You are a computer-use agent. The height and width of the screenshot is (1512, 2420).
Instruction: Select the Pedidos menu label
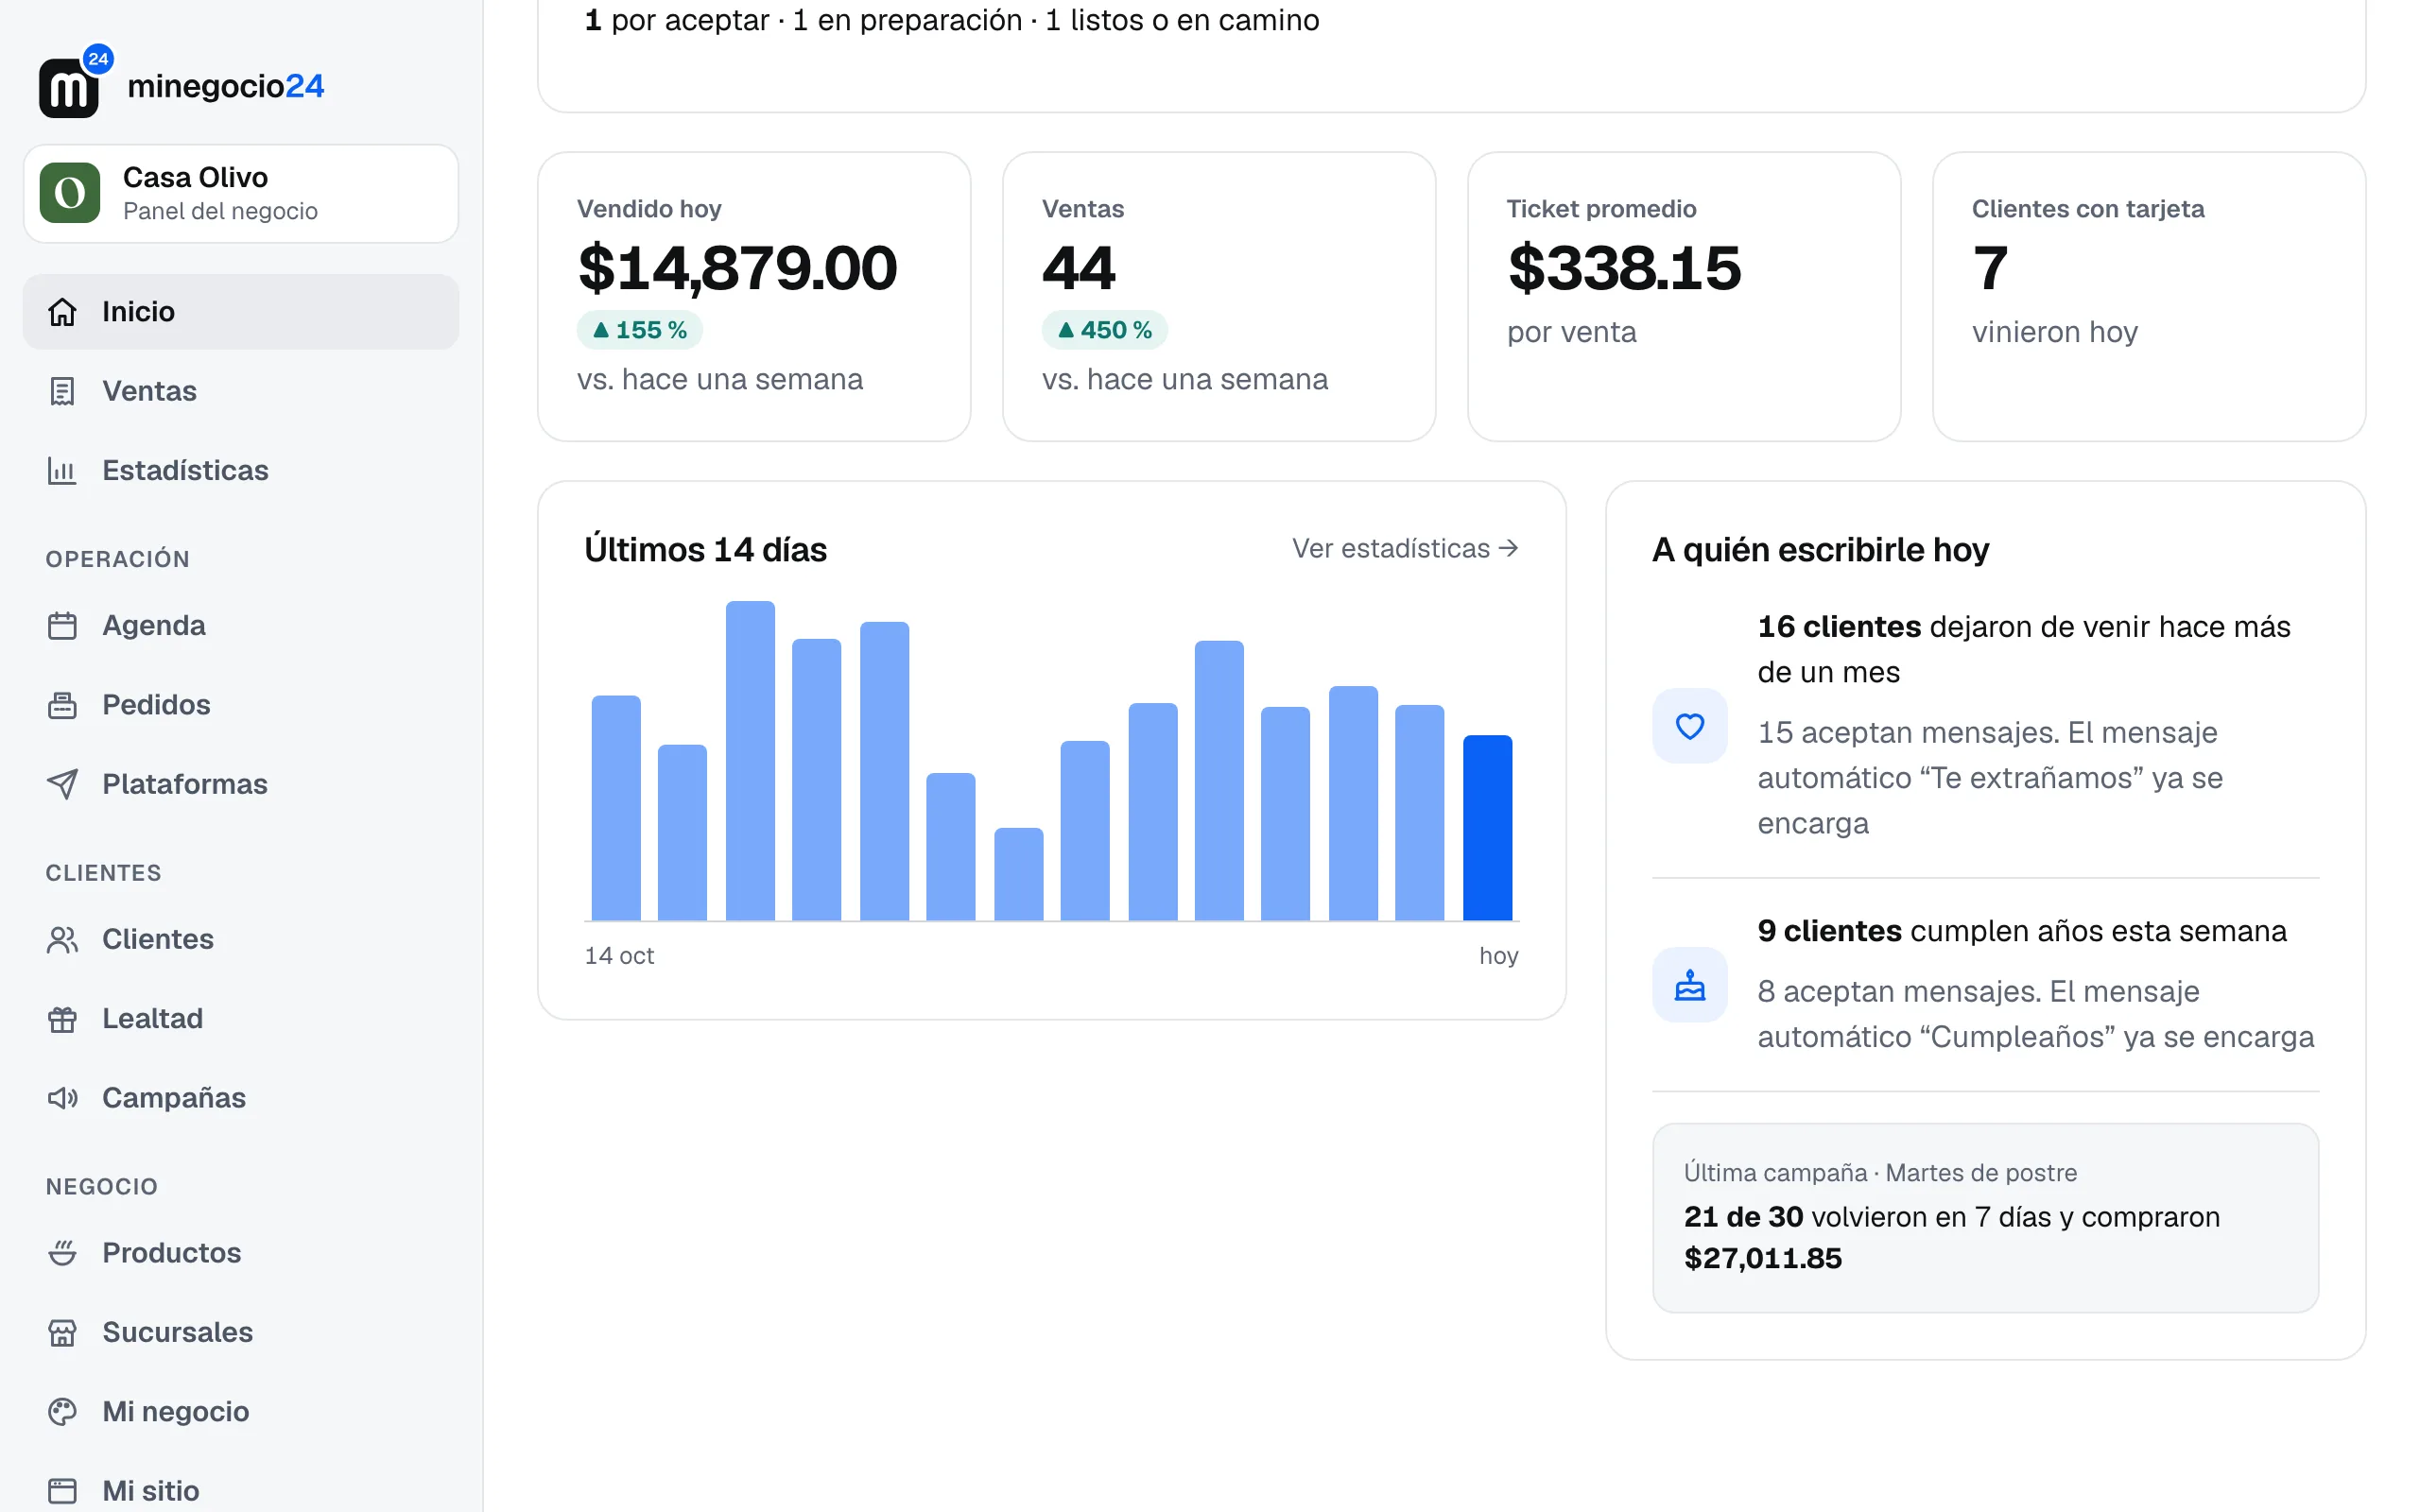click(x=156, y=705)
